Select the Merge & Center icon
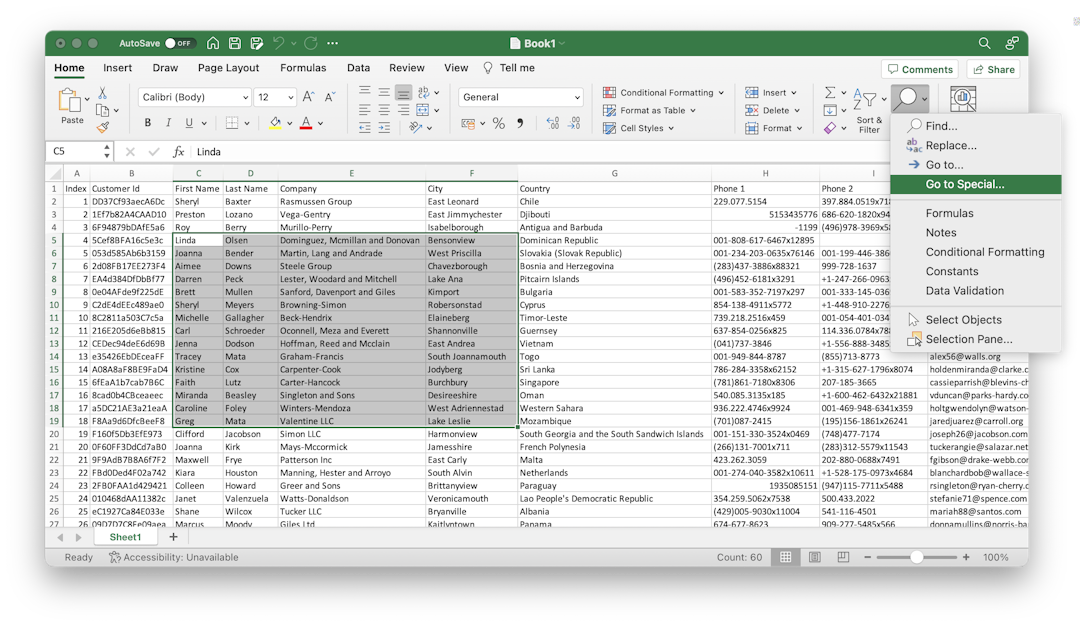 (x=422, y=110)
